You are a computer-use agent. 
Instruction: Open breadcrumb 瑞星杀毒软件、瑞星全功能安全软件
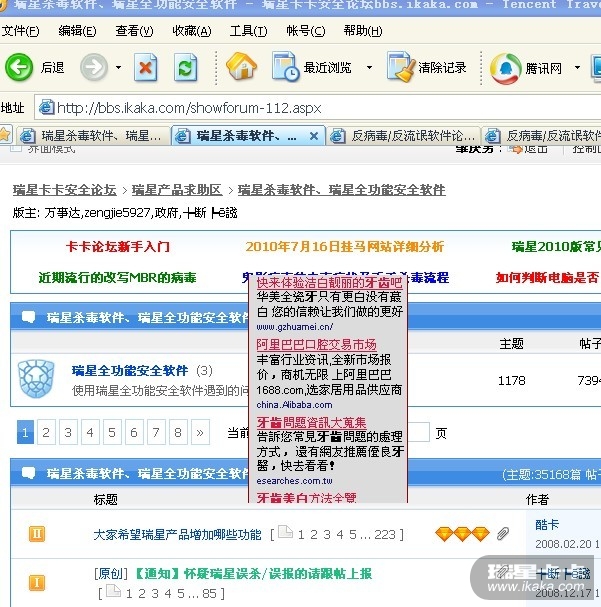pyautogui.click(x=341, y=190)
